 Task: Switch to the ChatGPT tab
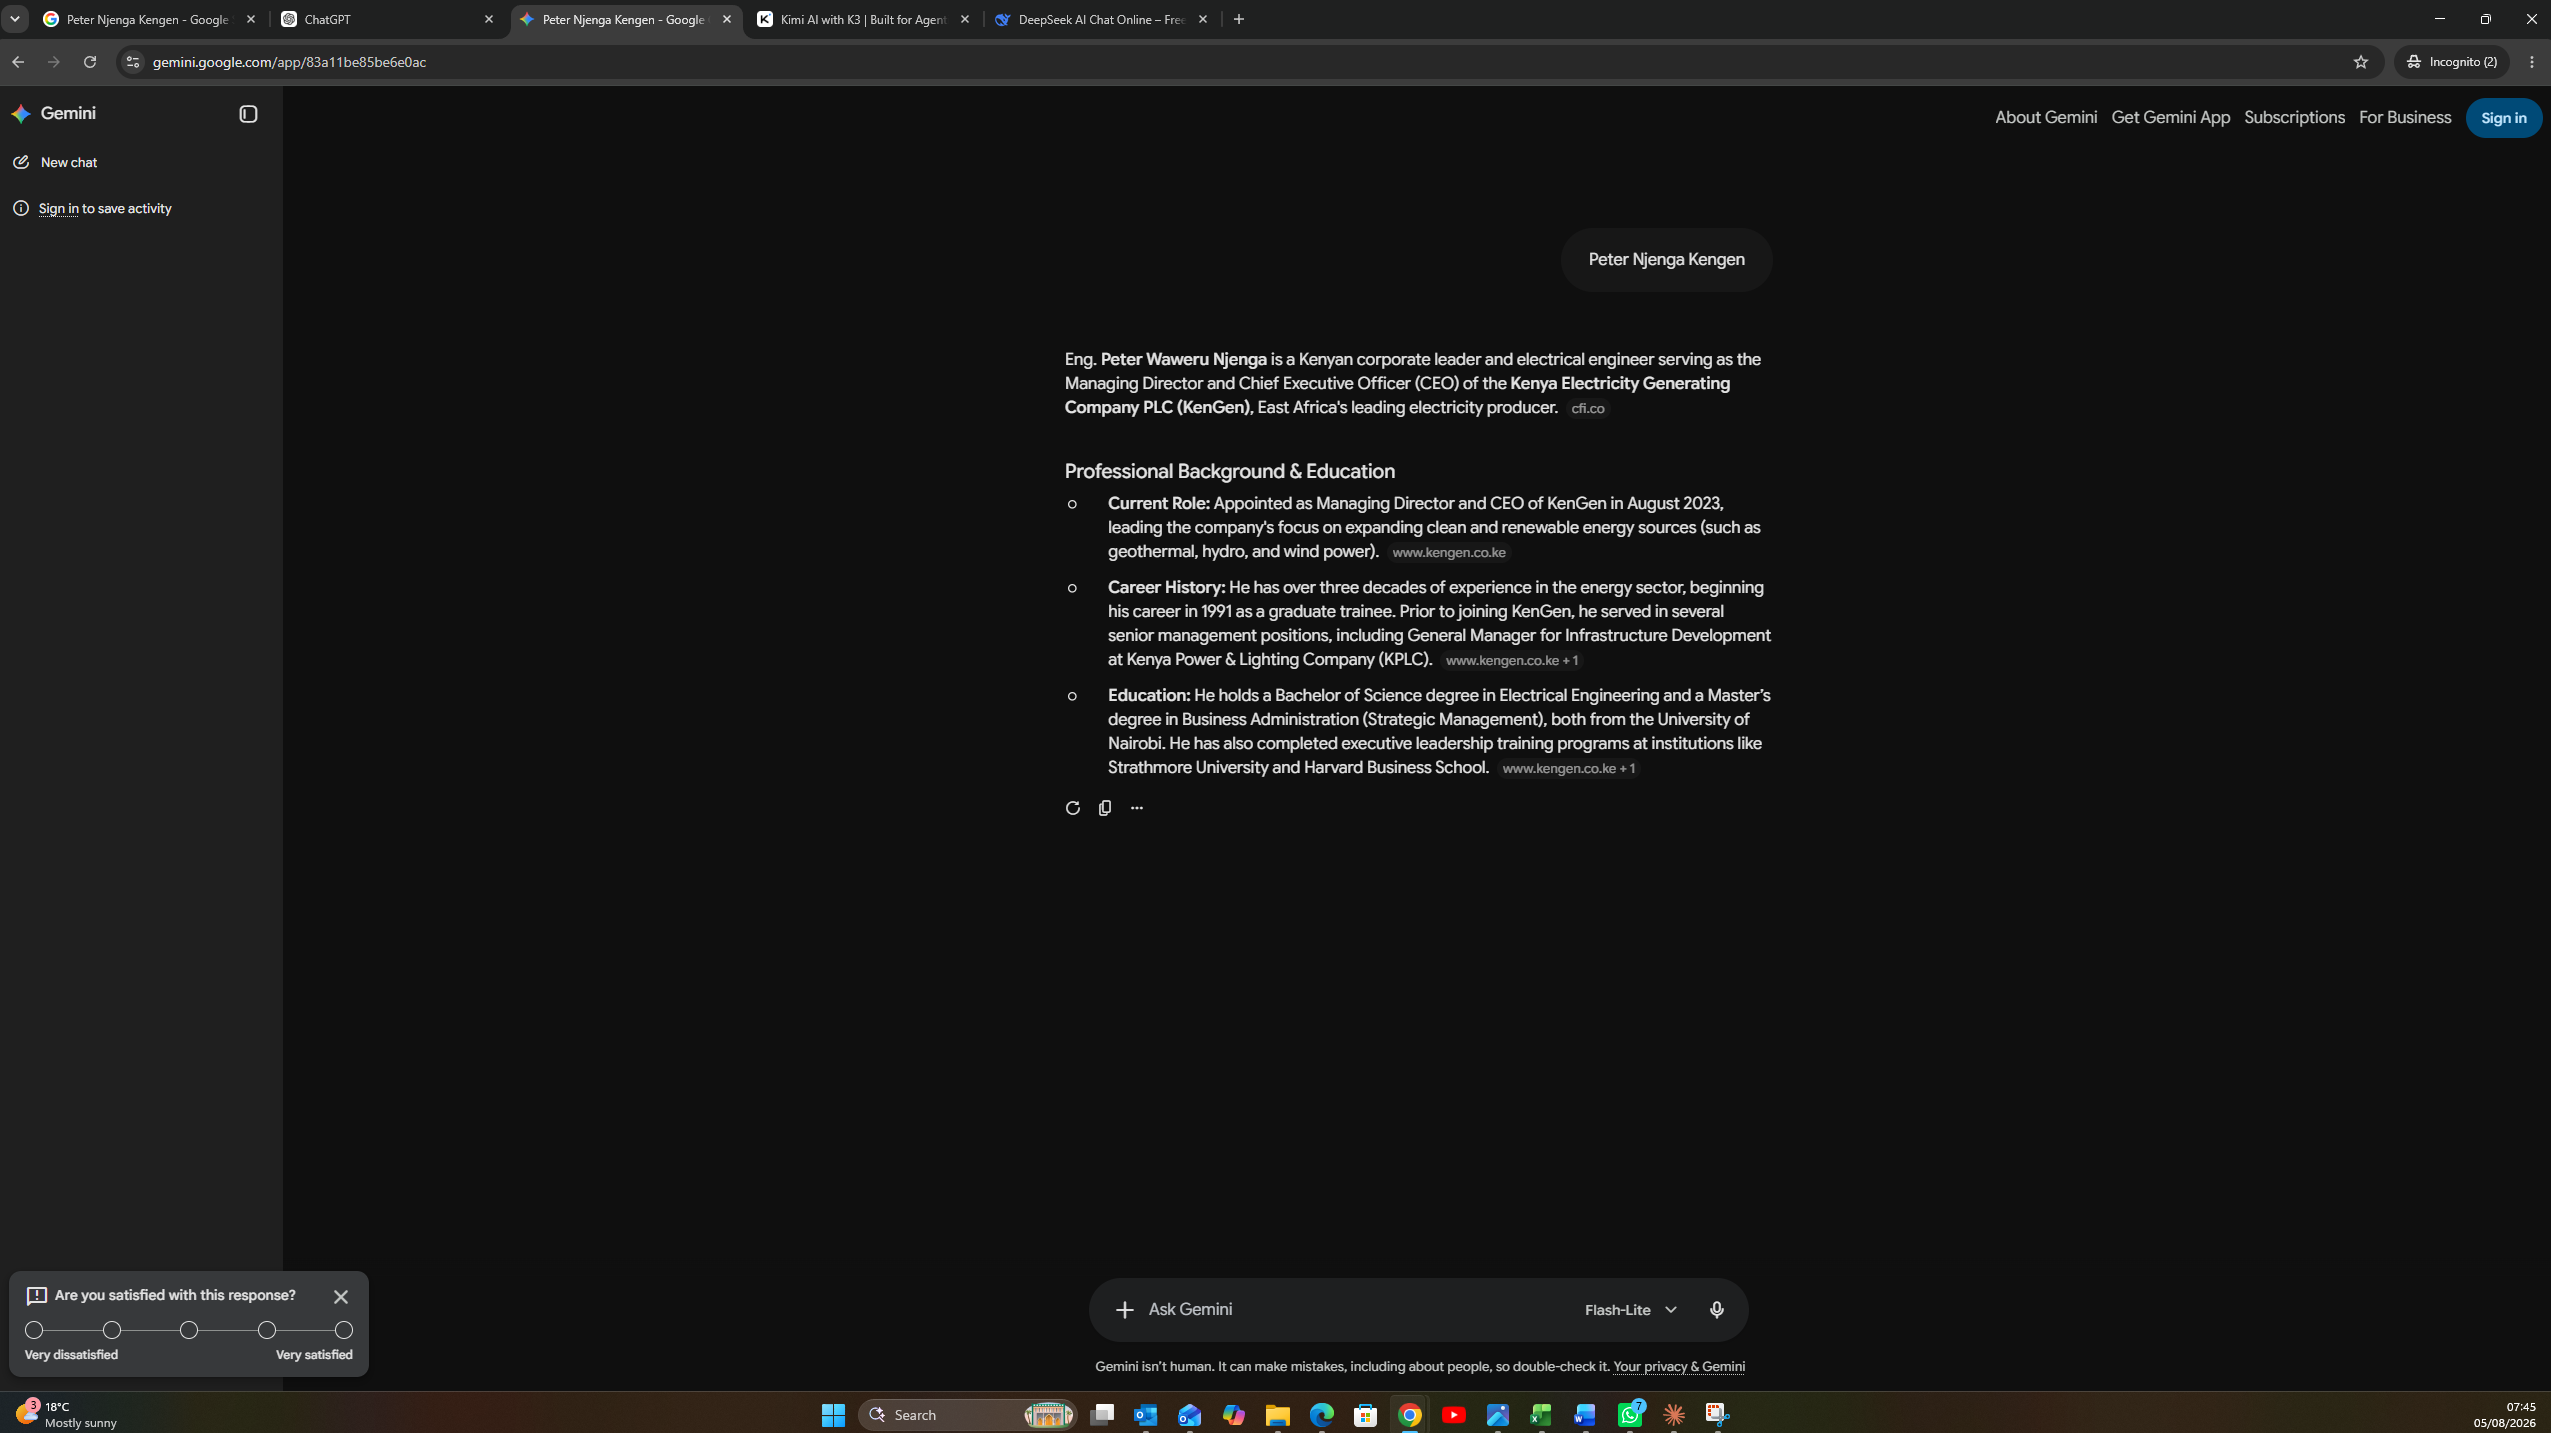(386, 19)
